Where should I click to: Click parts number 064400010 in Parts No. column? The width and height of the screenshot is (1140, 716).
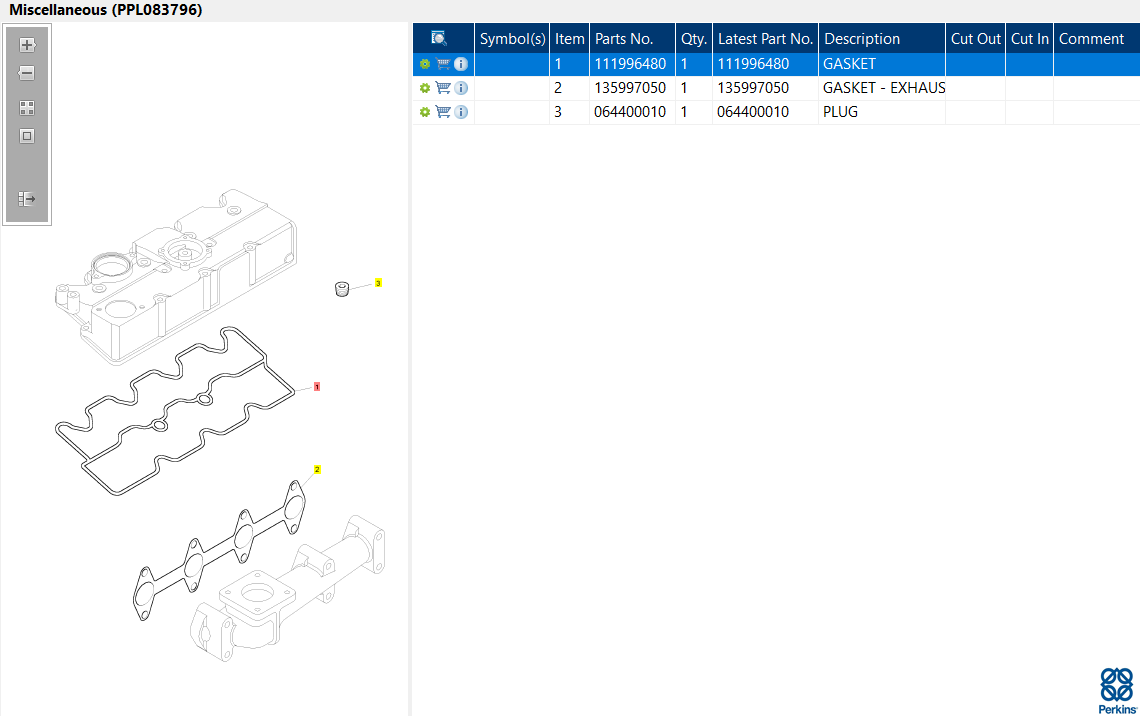click(x=630, y=112)
